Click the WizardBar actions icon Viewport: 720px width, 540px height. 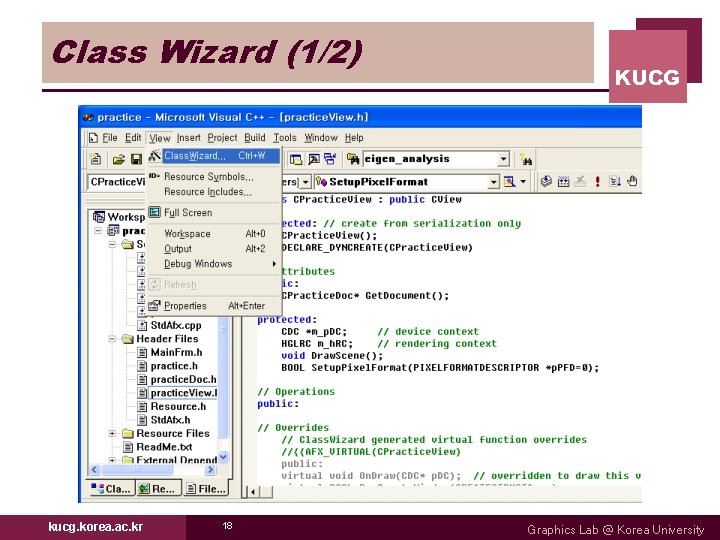point(509,182)
